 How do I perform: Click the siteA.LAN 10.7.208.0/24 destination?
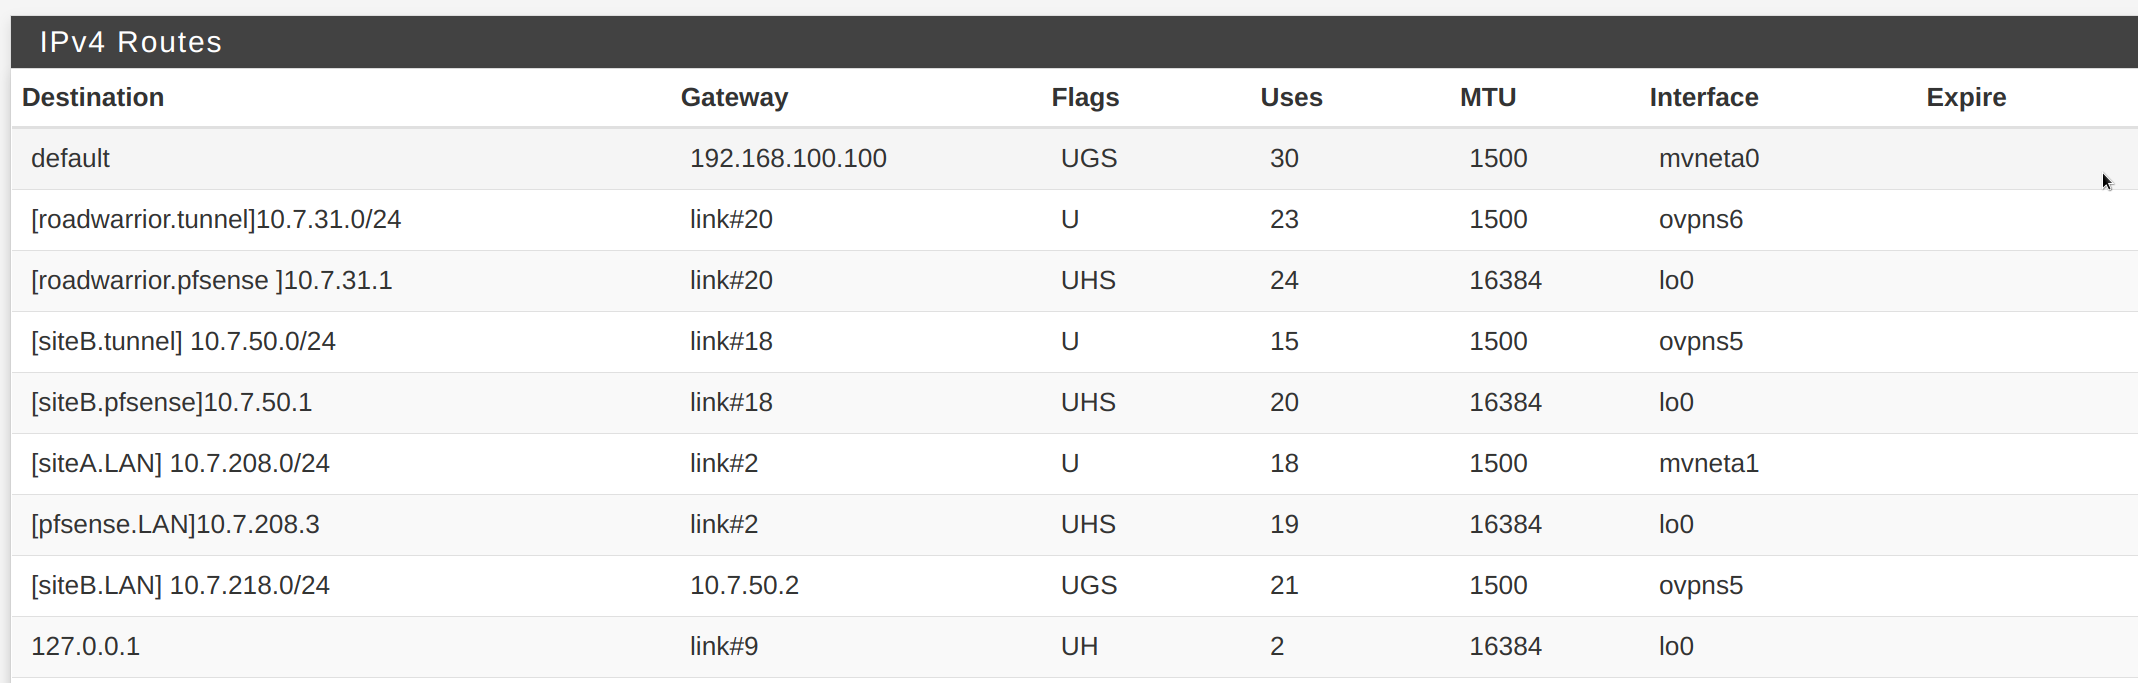(x=180, y=463)
